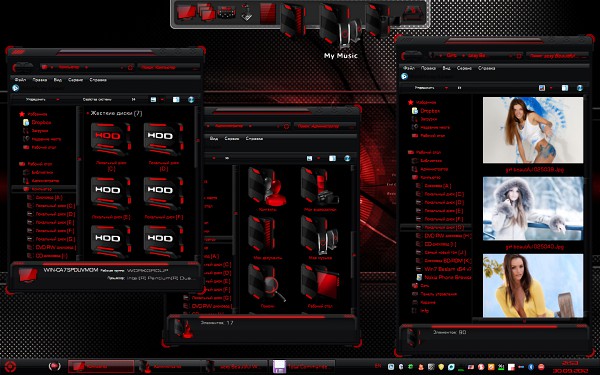Open Правка menu in Computer window
The width and height of the screenshot is (600, 375).
coord(39,80)
